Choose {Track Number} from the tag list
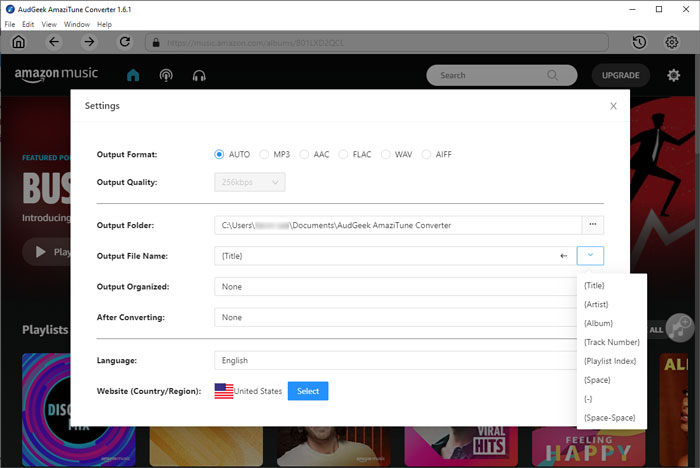This screenshot has height=468, width=700. pos(612,342)
